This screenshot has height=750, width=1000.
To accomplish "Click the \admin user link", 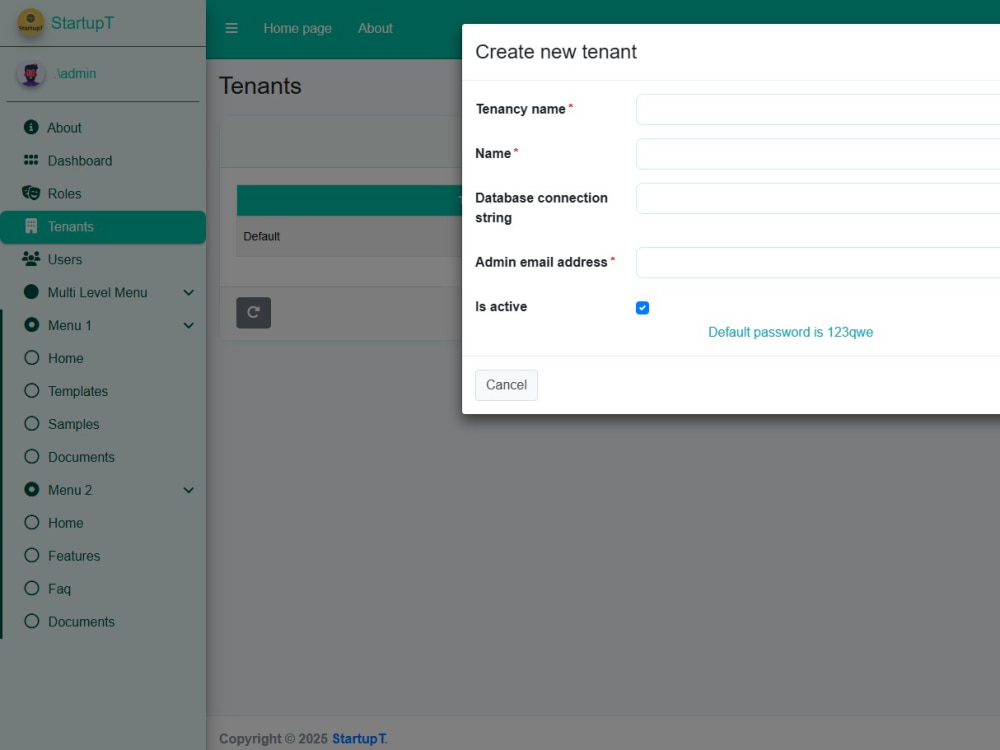I will pyautogui.click(x=76, y=73).
